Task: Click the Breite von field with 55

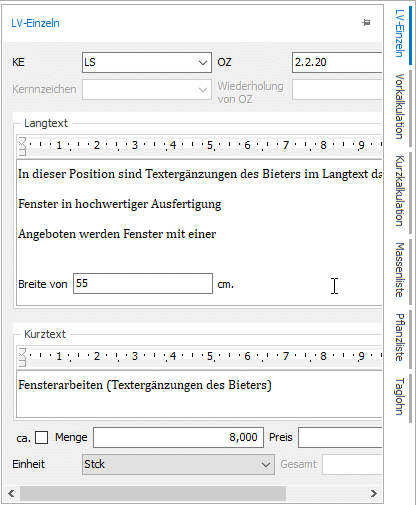Action: [x=143, y=284]
